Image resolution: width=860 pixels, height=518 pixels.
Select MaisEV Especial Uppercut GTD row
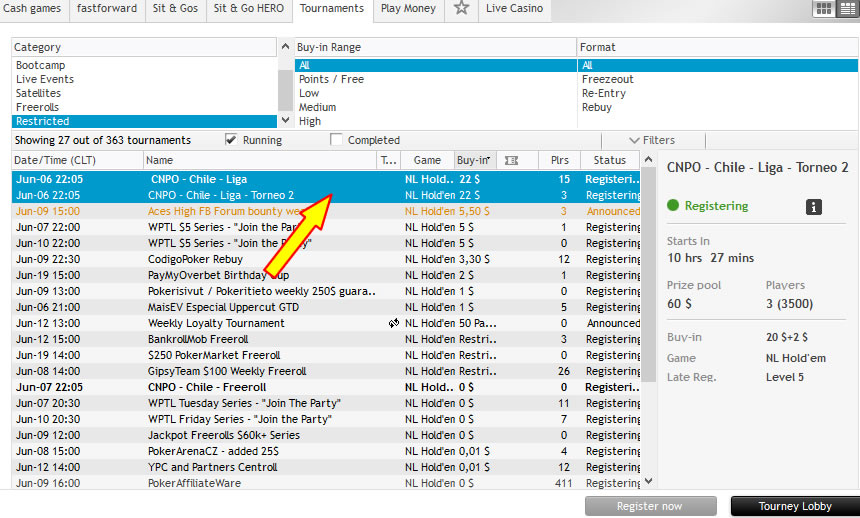pos(326,307)
